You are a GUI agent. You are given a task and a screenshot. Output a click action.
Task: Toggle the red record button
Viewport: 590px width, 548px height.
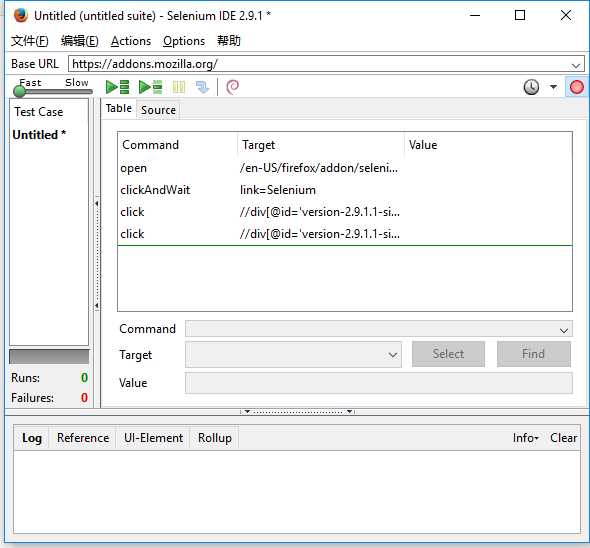tap(576, 87)
